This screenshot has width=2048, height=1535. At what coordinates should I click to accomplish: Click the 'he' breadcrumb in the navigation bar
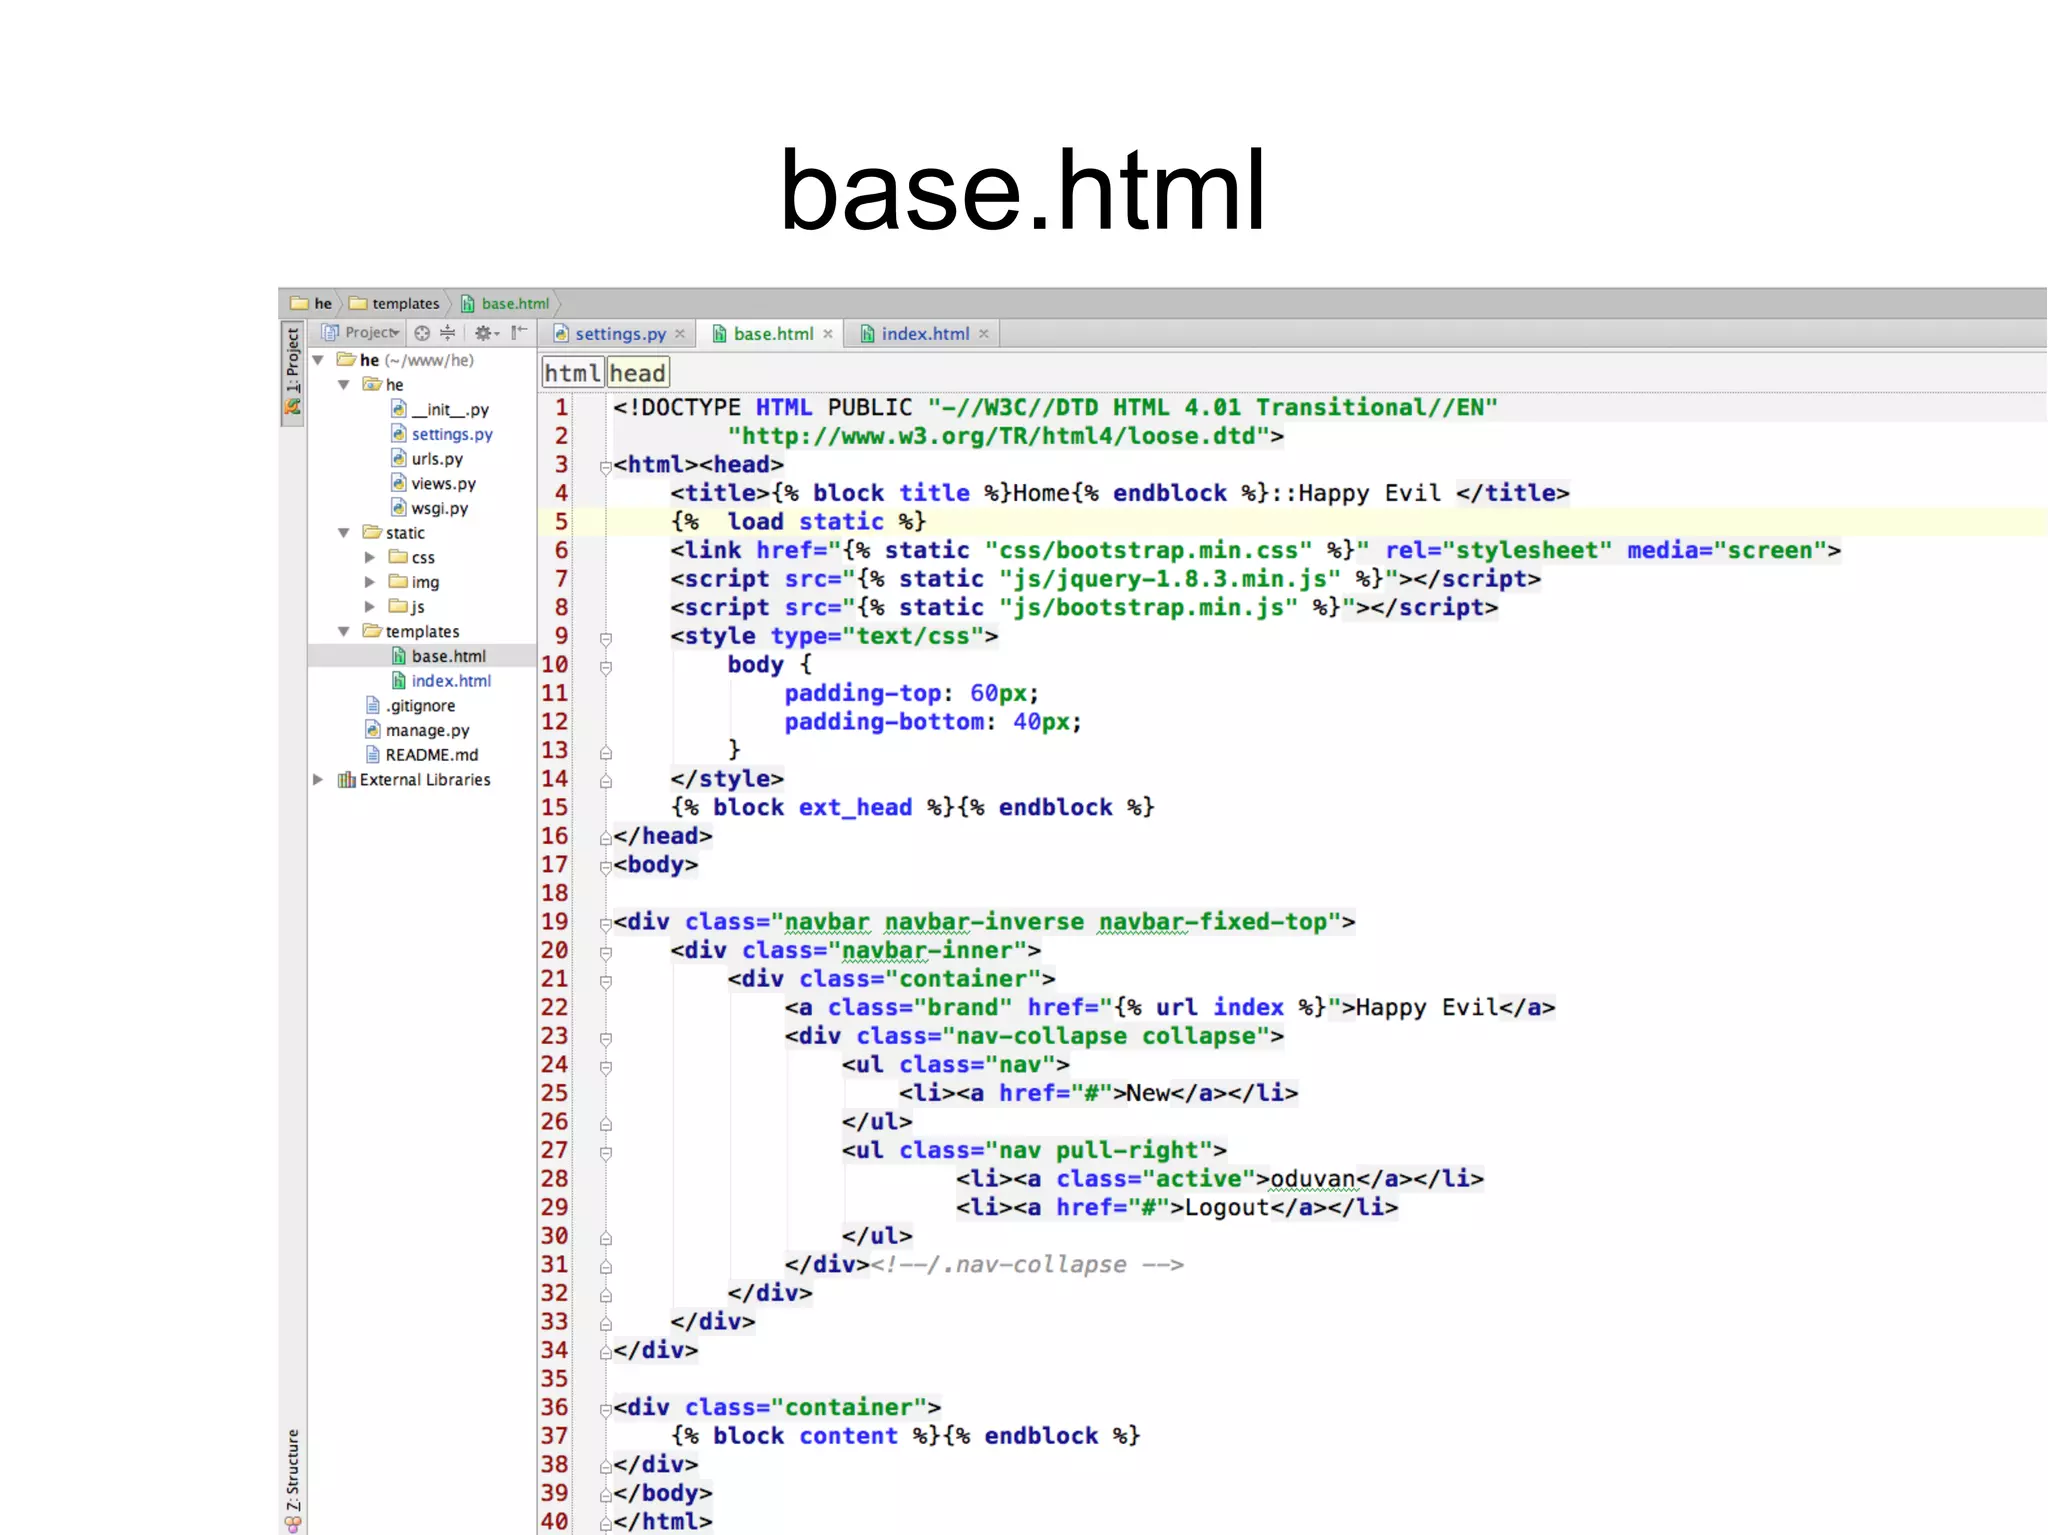pyautogui.click(x=311, y=304)
